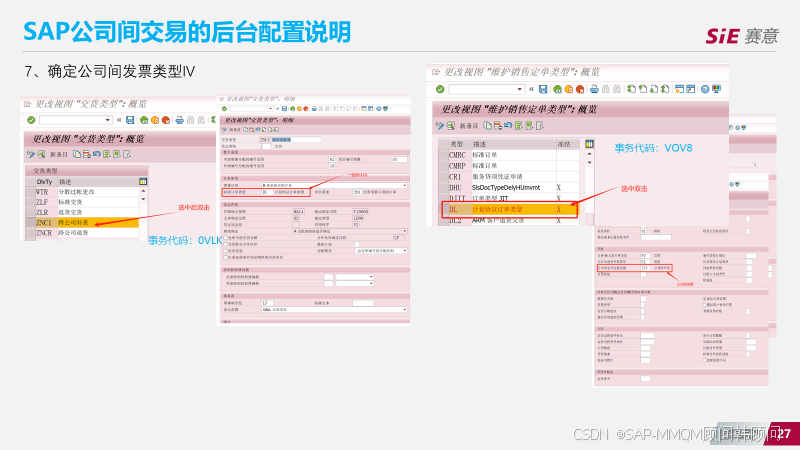Click the 交货类型 field containing ZNC1 in details
The width and height of the screenshot is (800, 450).
tap(265, 139)
